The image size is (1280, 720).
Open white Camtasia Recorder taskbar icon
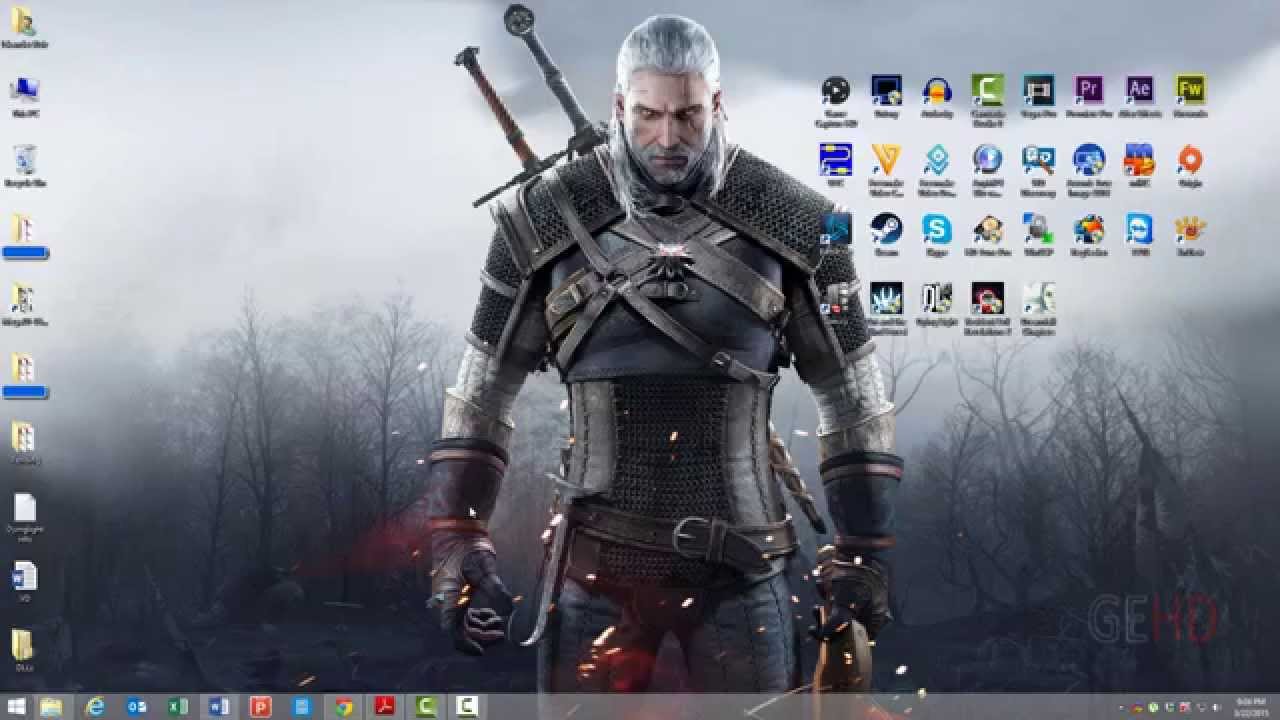click(467, 707)
